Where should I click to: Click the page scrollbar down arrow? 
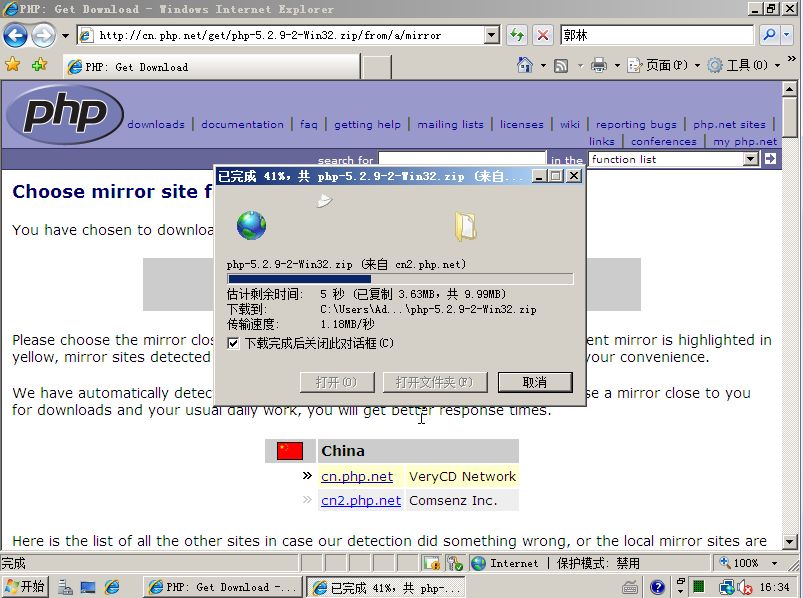[789, 542]
